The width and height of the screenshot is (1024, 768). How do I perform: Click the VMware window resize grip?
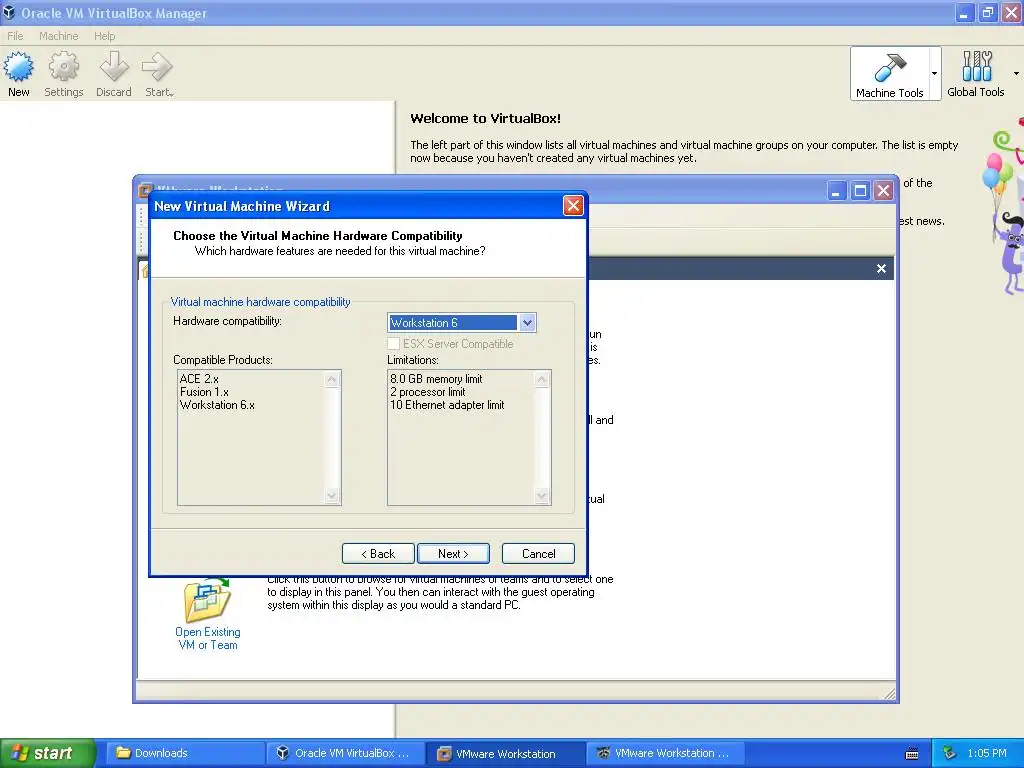tap(889, 694)
